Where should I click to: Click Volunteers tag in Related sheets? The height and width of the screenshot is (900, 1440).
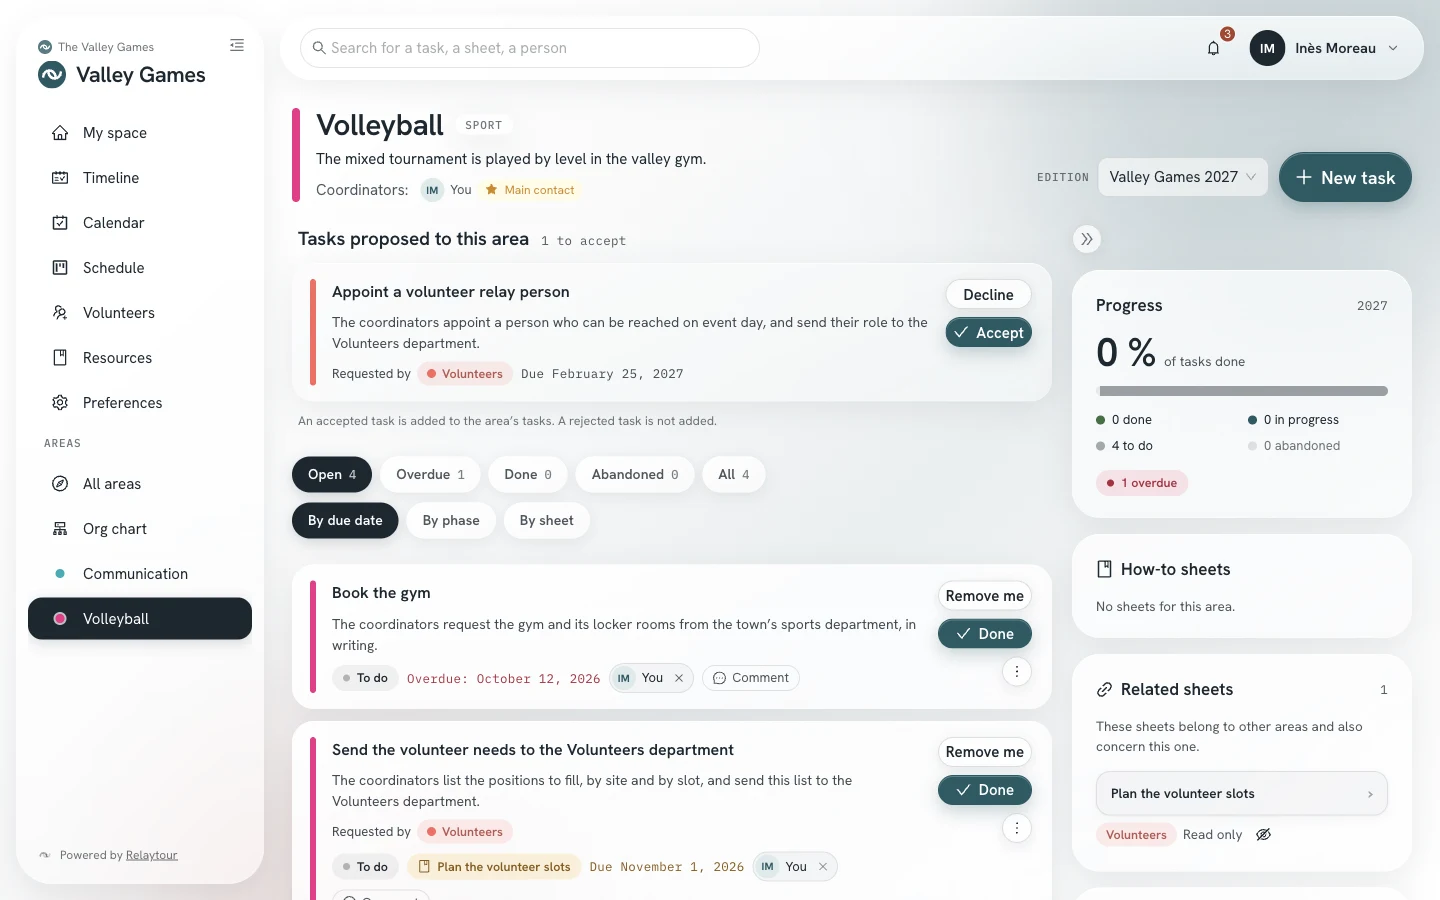(1136, 835)
